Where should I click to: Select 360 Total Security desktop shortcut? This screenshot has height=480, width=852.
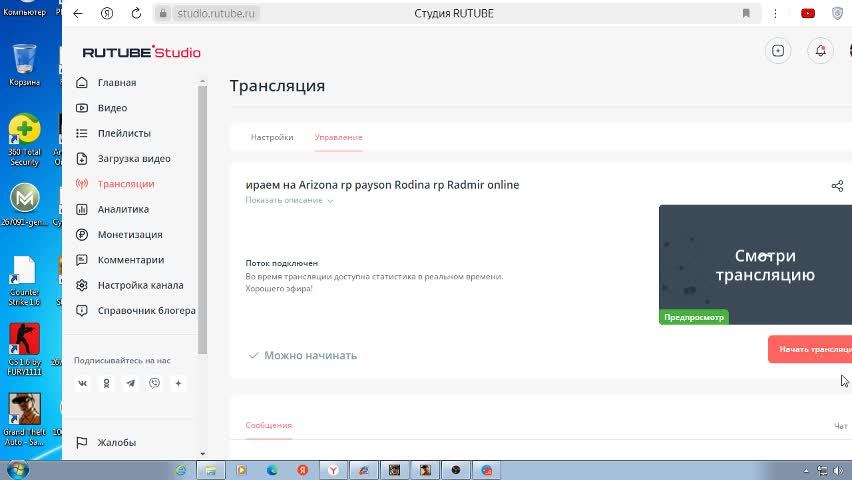(x=24, y=140)
